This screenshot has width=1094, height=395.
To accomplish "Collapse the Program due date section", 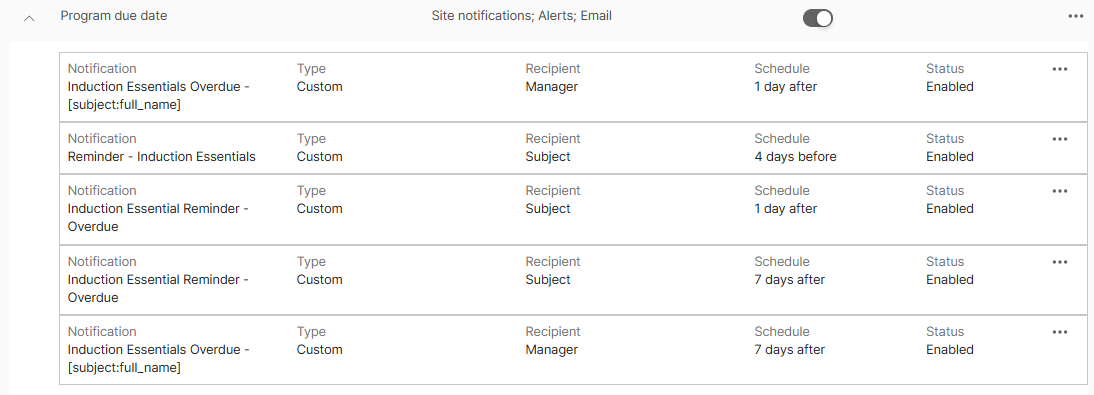I will click(x=29, y=19).
